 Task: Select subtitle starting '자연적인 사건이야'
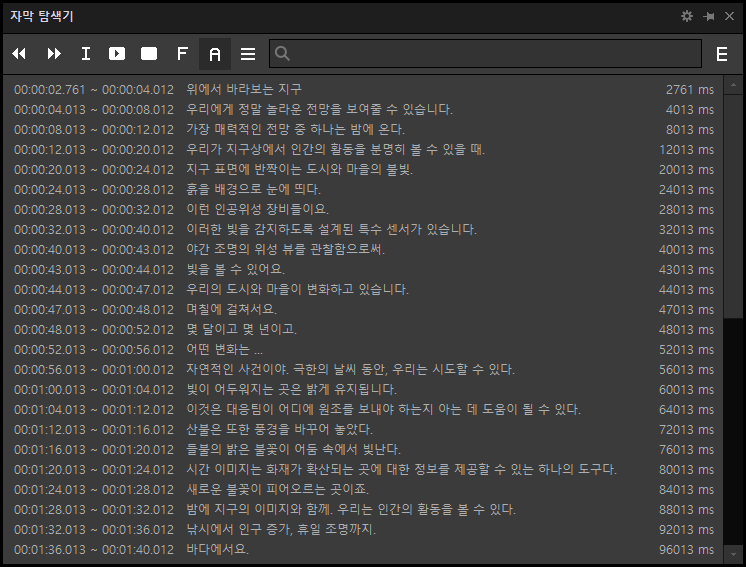[351, 369]
